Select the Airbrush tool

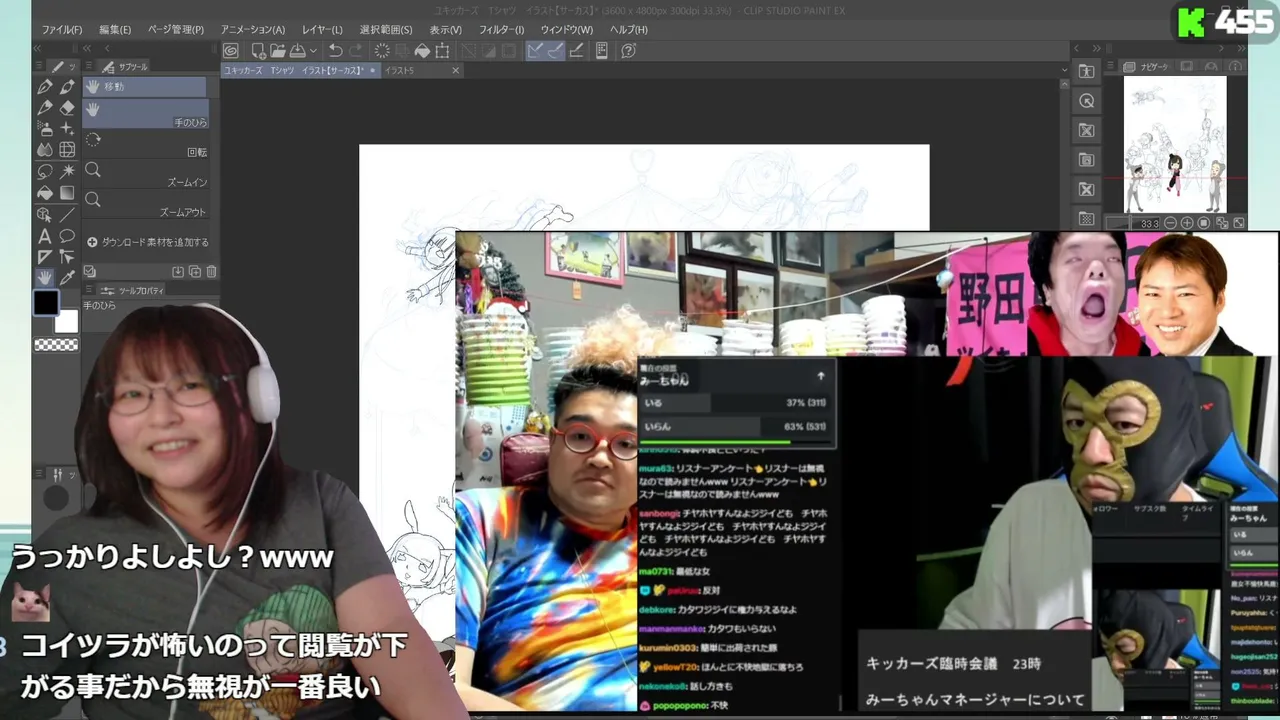point(45,129)
